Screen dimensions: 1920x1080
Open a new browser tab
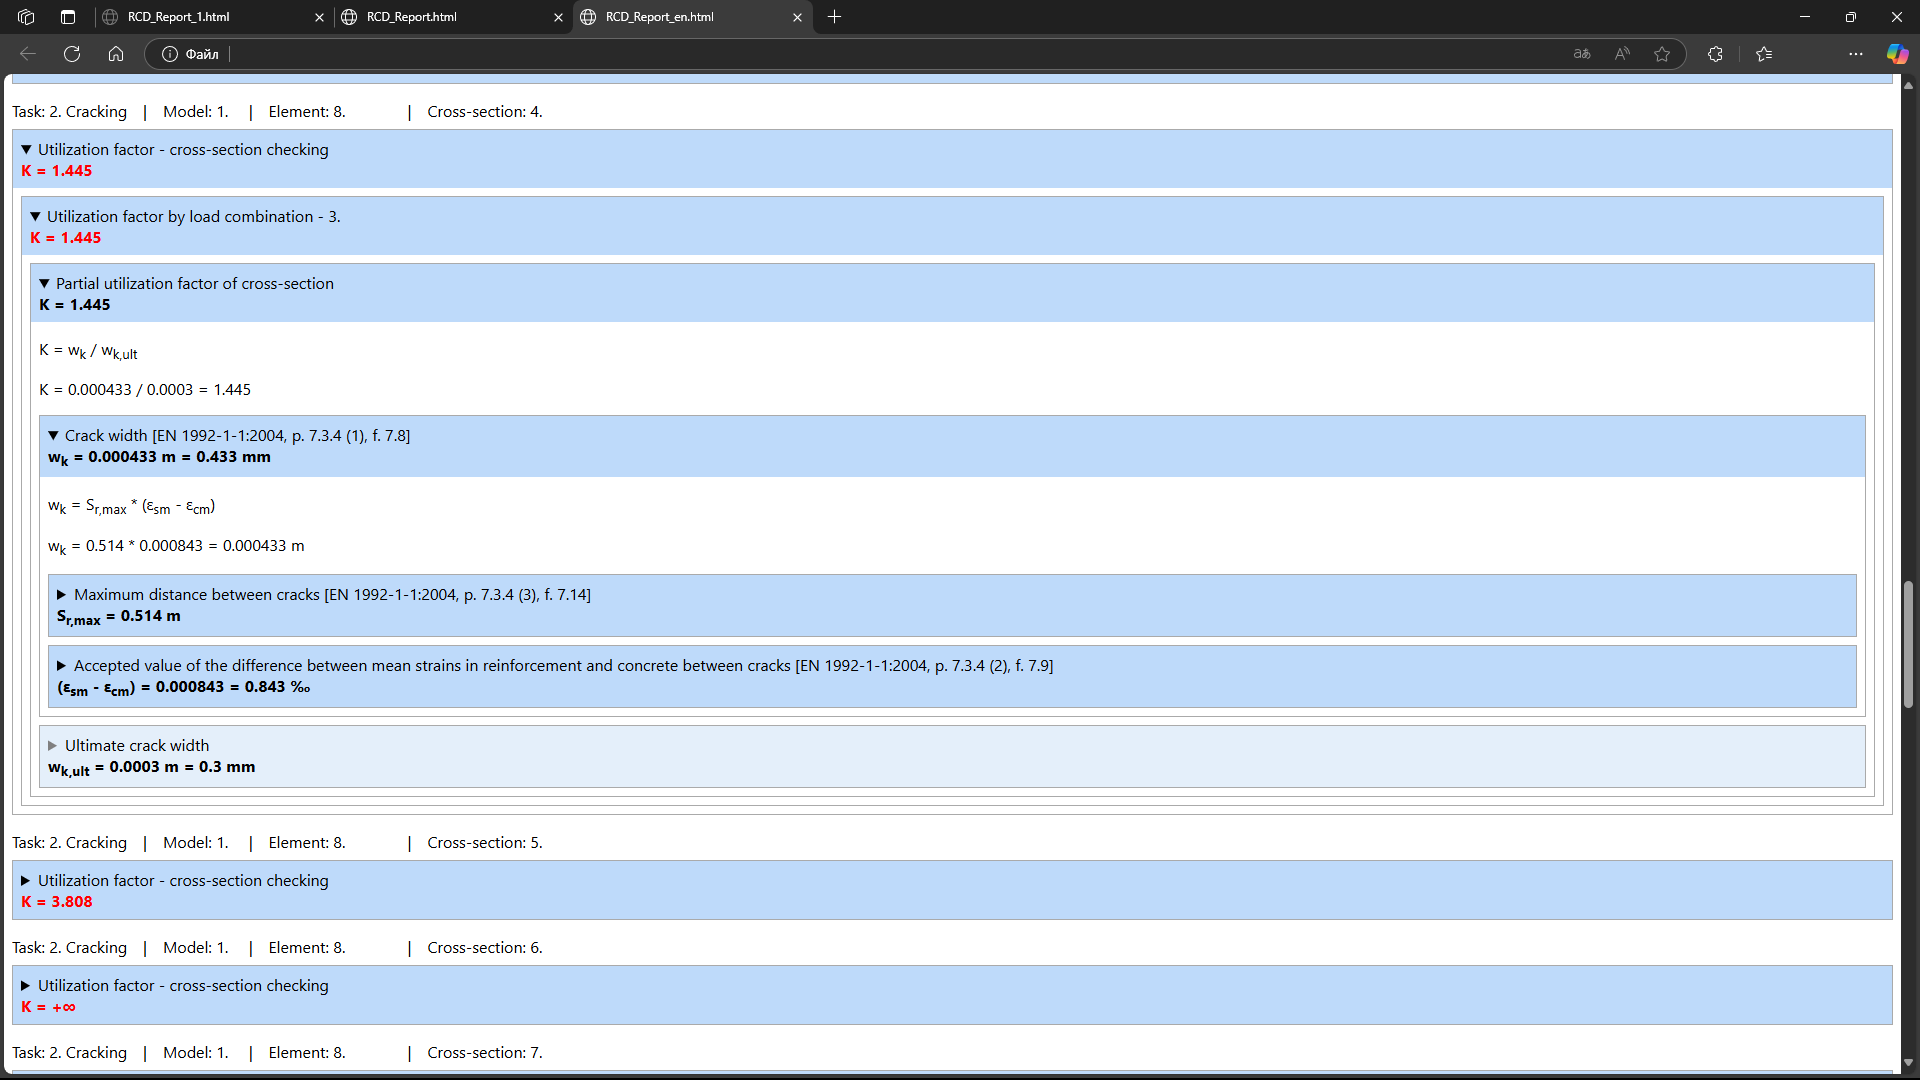[x=835, y=17]
